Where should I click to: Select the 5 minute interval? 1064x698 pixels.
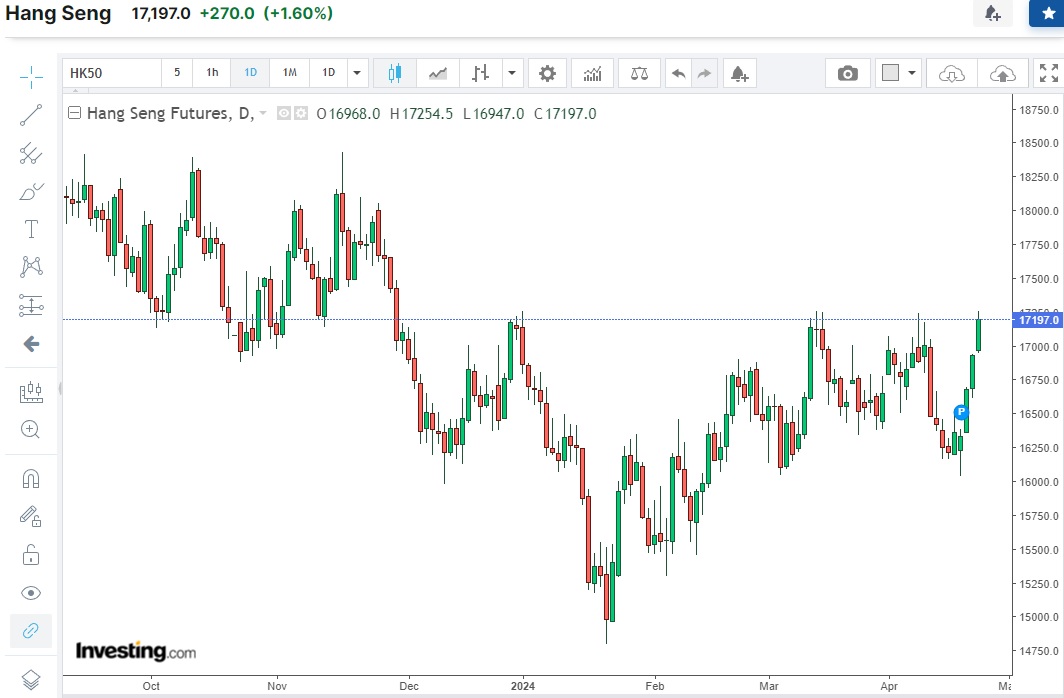[177, 73]
